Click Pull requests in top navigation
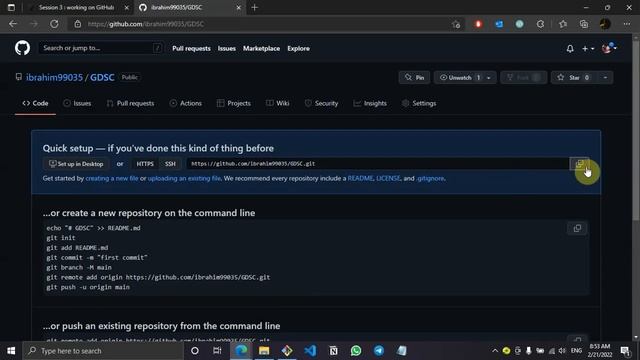 coord(191,49)
